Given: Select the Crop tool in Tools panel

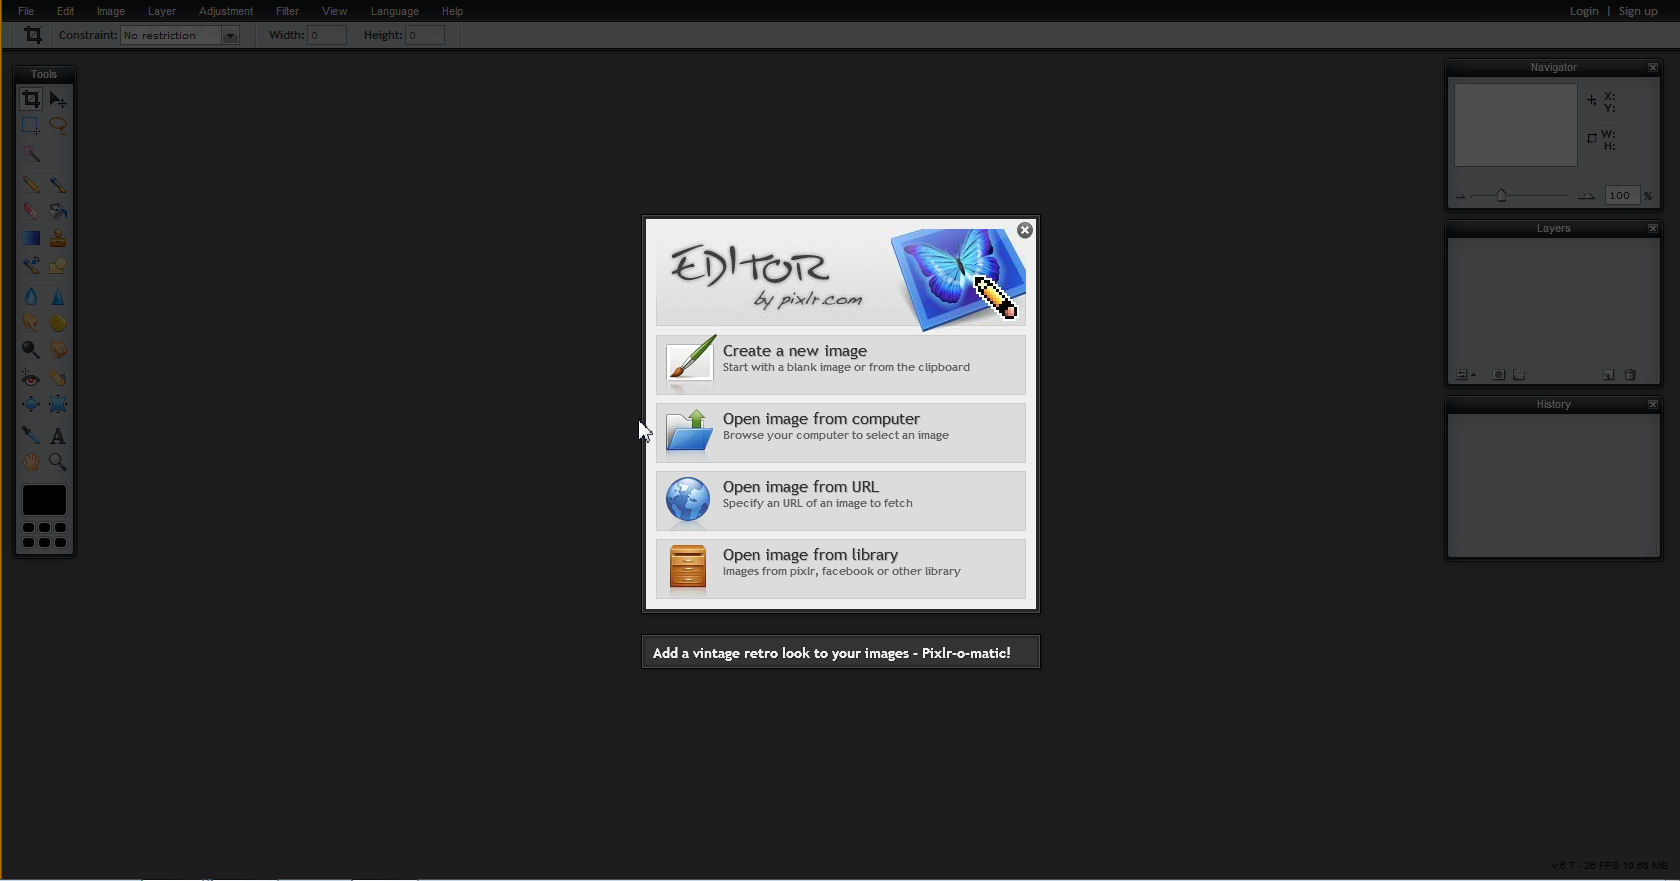Looking at the screenshot, I should [x=31, y=99].
